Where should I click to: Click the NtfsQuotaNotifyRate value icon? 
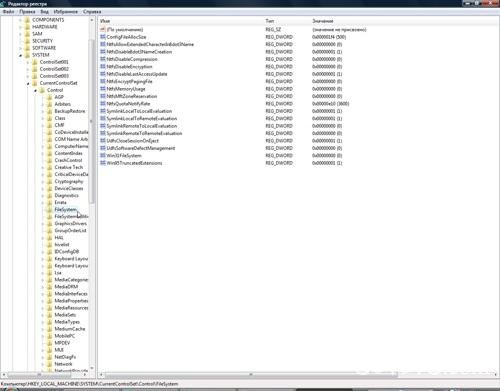(x=103, y=104)
